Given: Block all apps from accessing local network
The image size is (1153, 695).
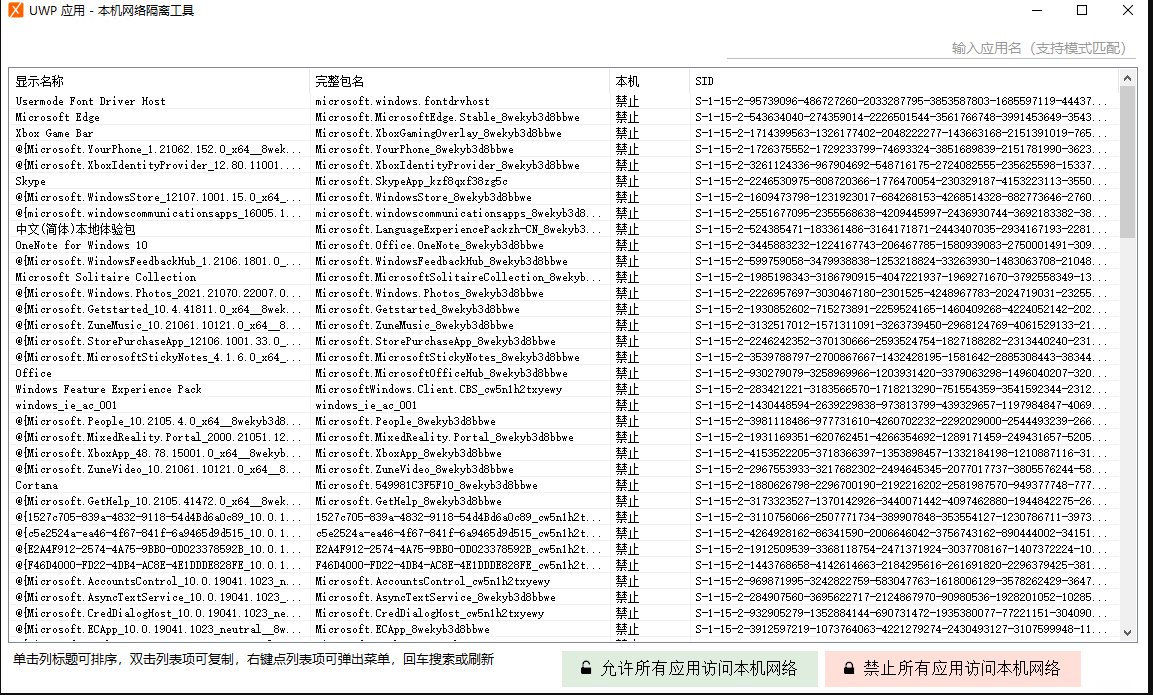Looking at the screenshot, I should point(953,669).
